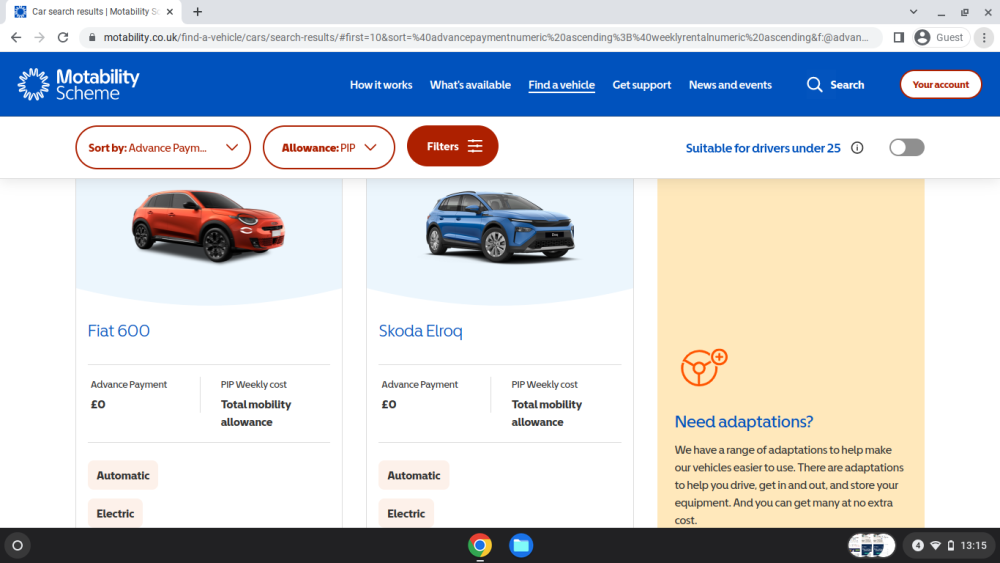Open the How it works menu
1000x563 pixels.
[381, 85]
